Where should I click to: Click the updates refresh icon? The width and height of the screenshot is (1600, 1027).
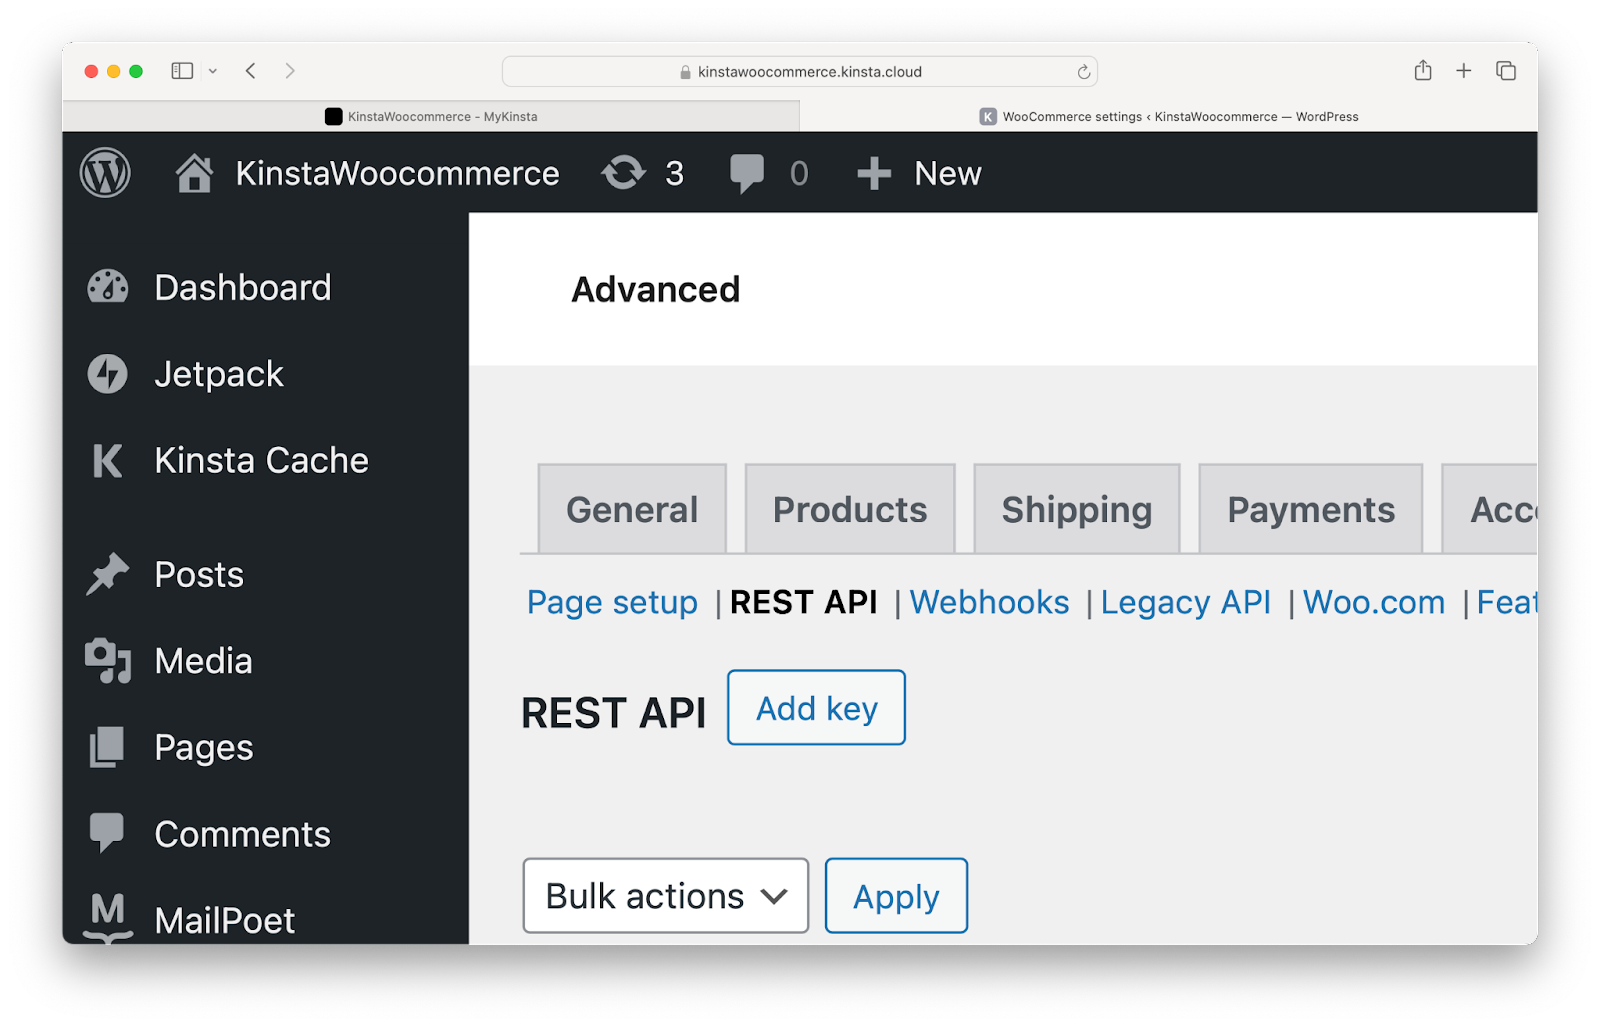click(x=623, y=173)
